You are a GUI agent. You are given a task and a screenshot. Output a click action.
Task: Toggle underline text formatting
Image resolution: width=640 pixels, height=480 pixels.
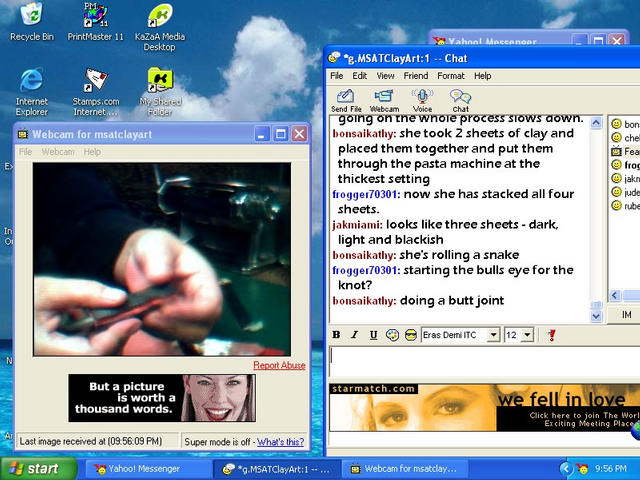(373, 335)
